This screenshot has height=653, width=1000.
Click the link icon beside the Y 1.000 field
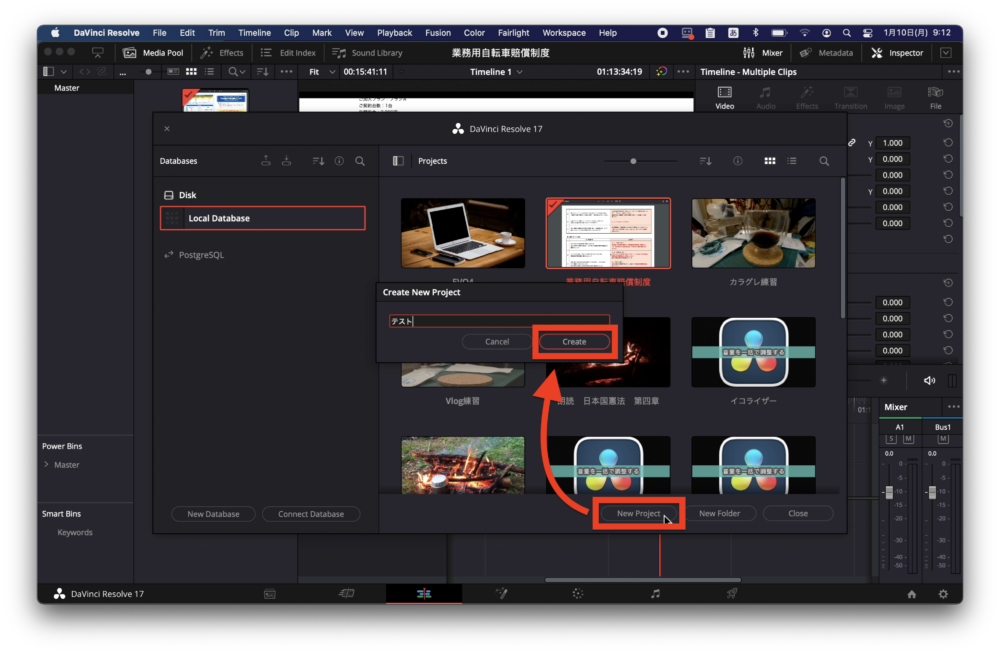852,142
